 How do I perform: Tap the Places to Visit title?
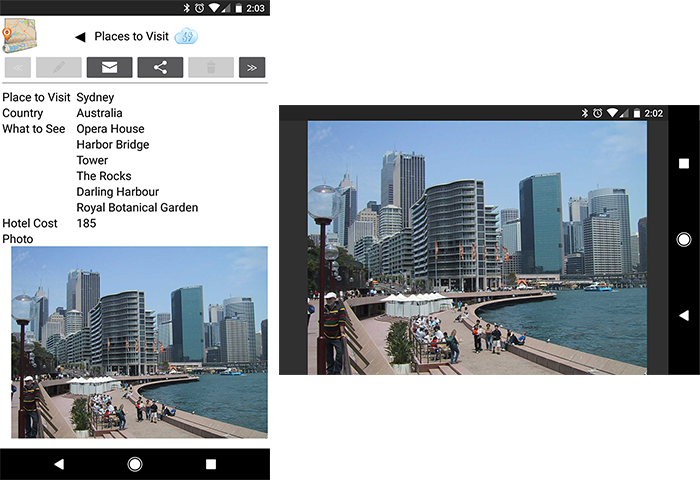click(131, 37)
